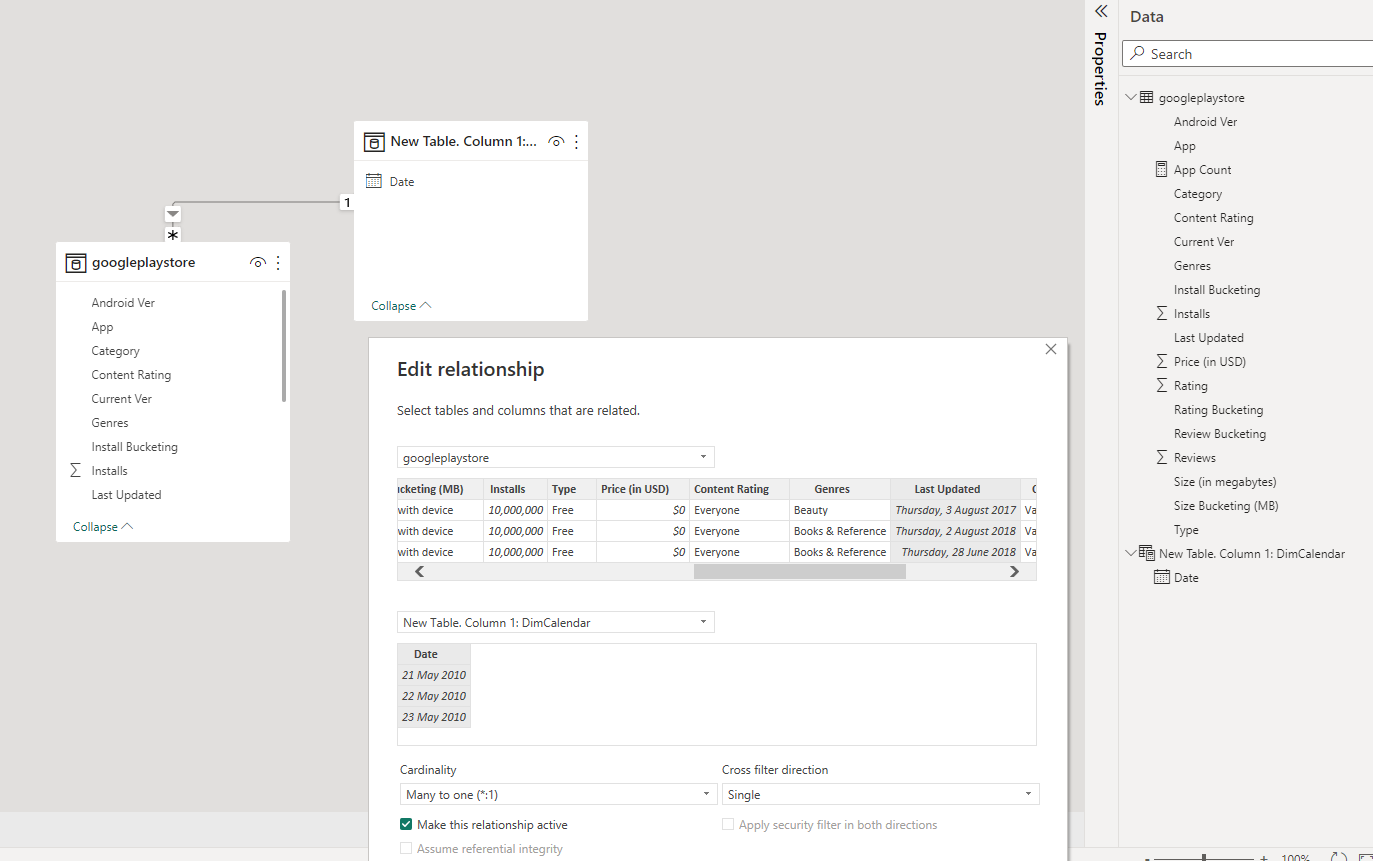The height and width of the screenshot is (861, 1373).
Task: Select 'Content Rating' in googleplaystore card
Action: (x=131, y=374)
